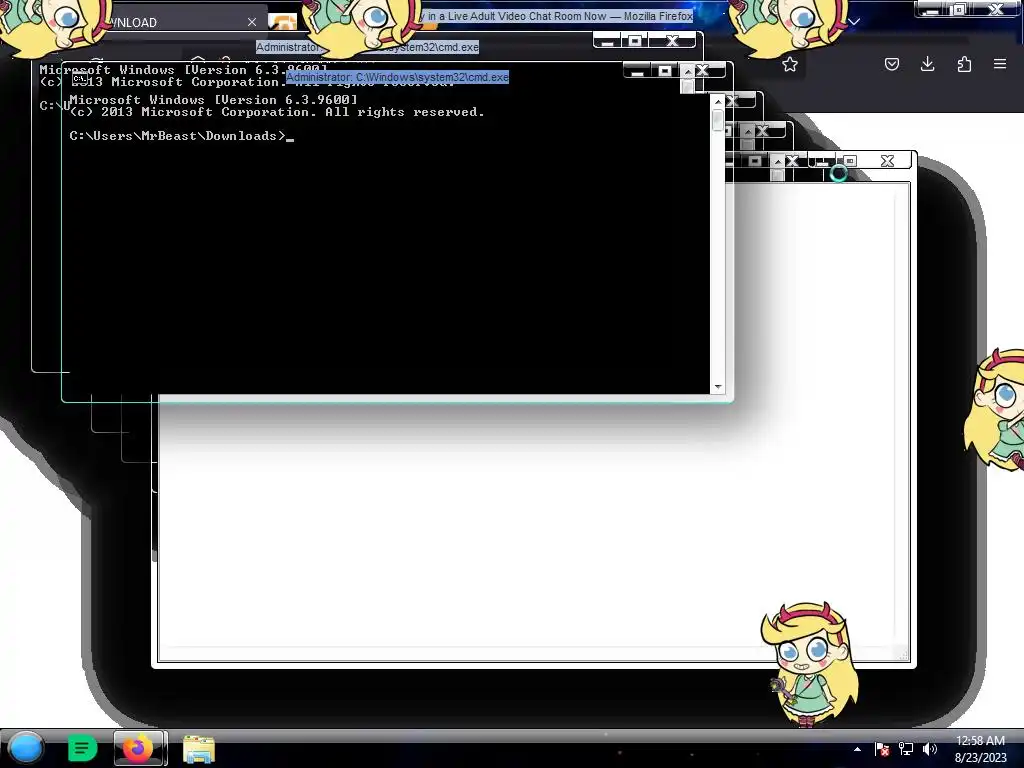The height and width of the screenshot is (768, 1024).
Task: Click the C:\Users\MrBeast\Downloads> prompt line
Action: 178,136
